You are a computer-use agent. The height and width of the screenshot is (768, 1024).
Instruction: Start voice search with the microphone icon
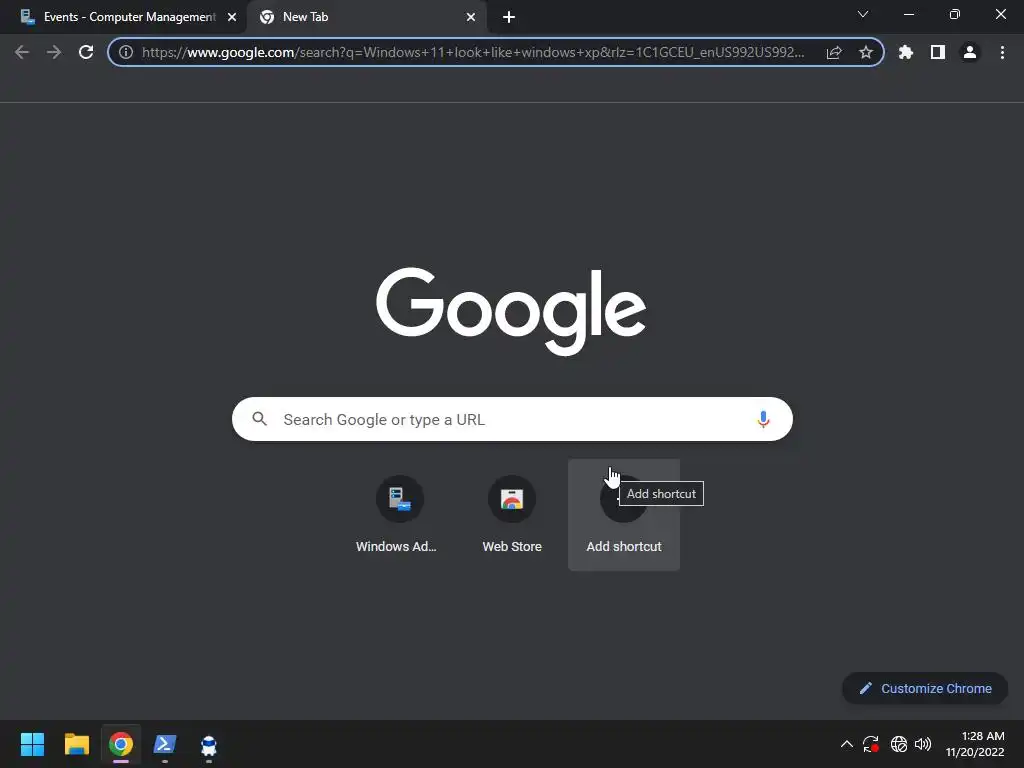(x=763, y=419)
